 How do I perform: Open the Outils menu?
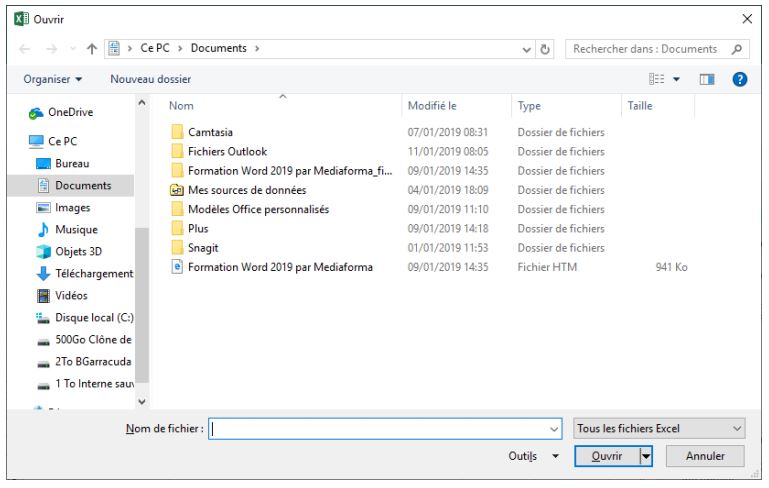pos(533,456)
